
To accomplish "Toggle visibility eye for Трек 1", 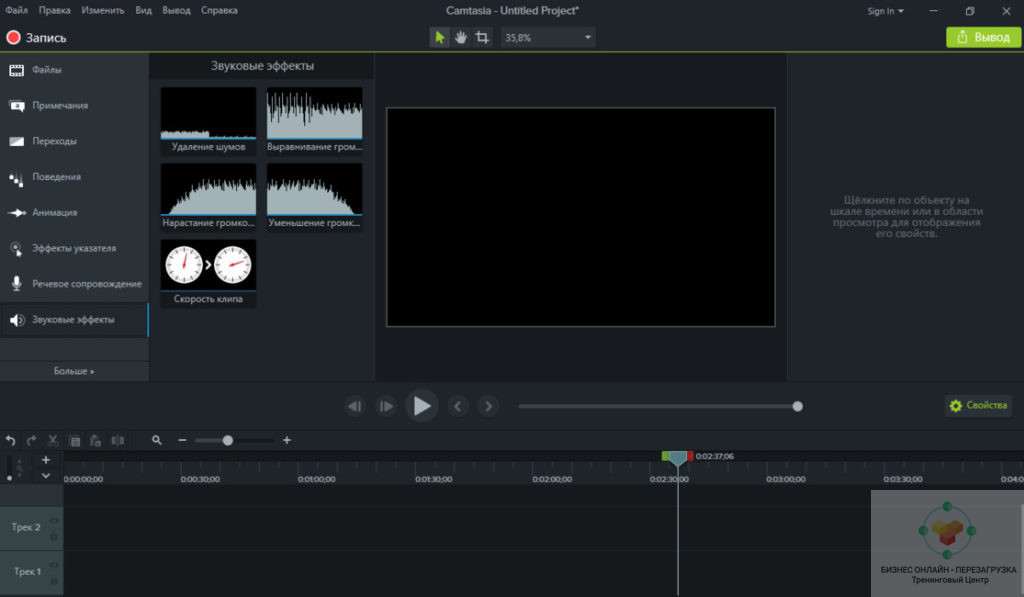I will 54,565.
